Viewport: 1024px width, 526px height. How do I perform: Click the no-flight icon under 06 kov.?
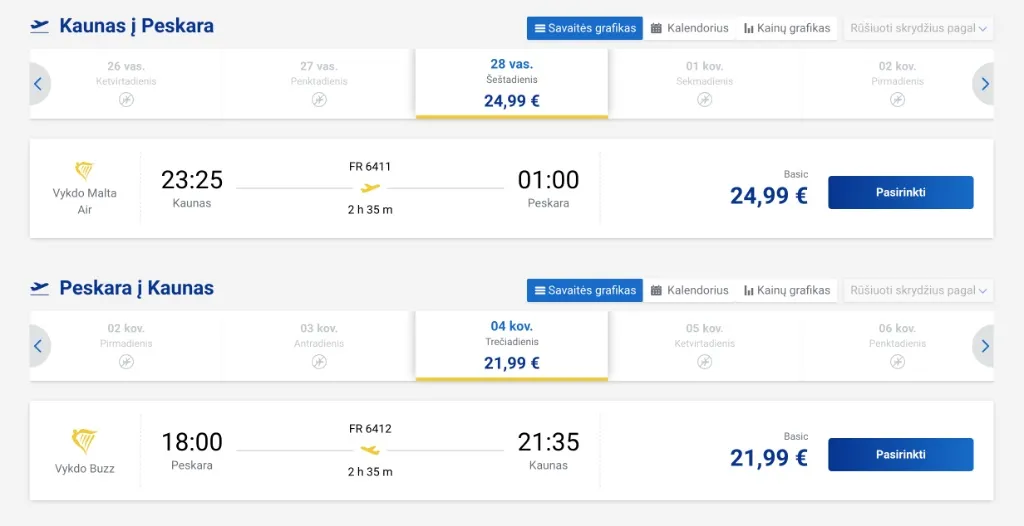coord(898,361)
